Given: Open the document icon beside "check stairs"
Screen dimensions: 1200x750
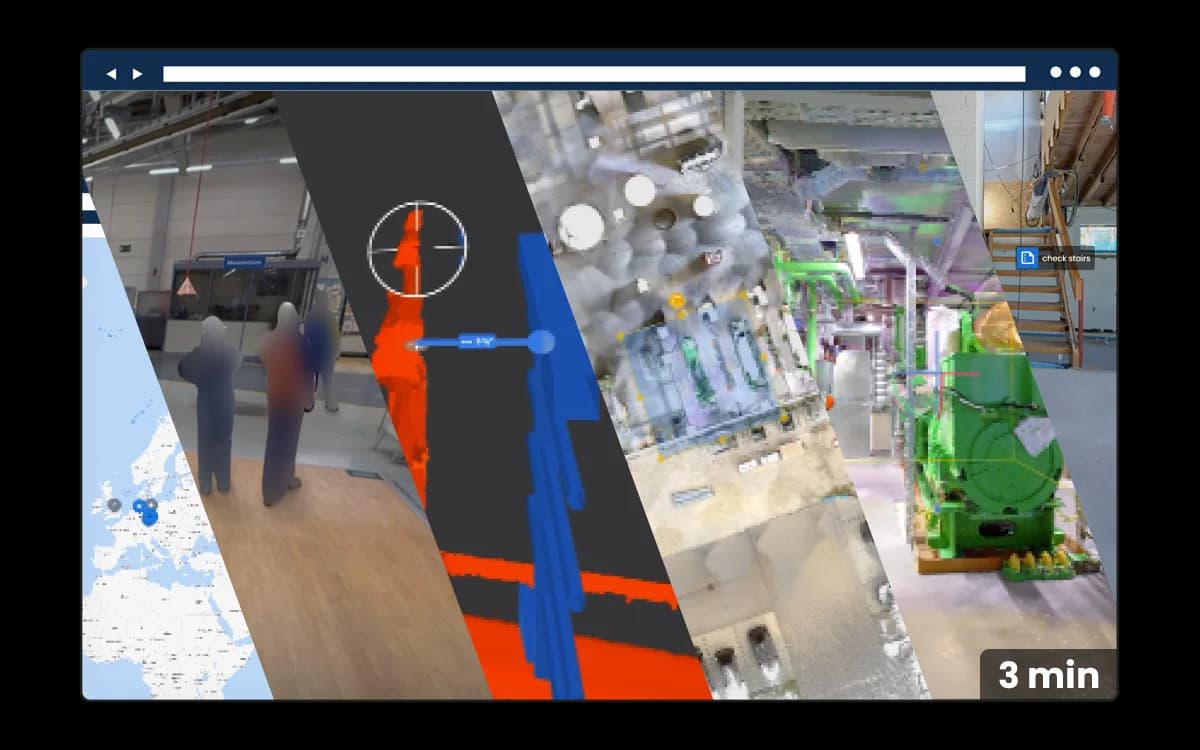Looking at the screenshot, I should [x=1026, y=259].
